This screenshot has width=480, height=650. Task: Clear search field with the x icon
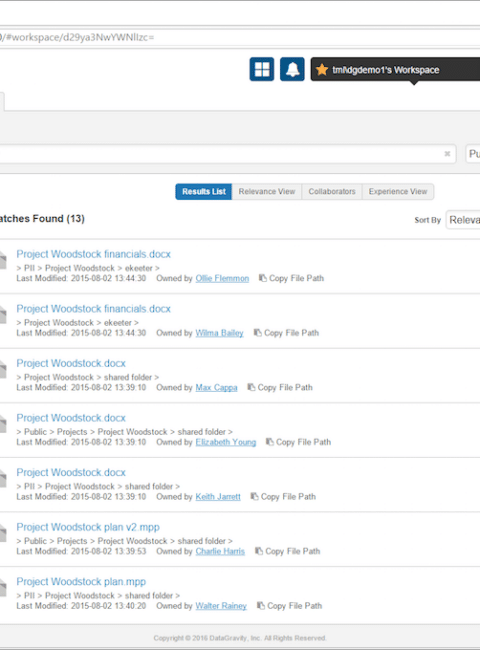pos(447,154)
